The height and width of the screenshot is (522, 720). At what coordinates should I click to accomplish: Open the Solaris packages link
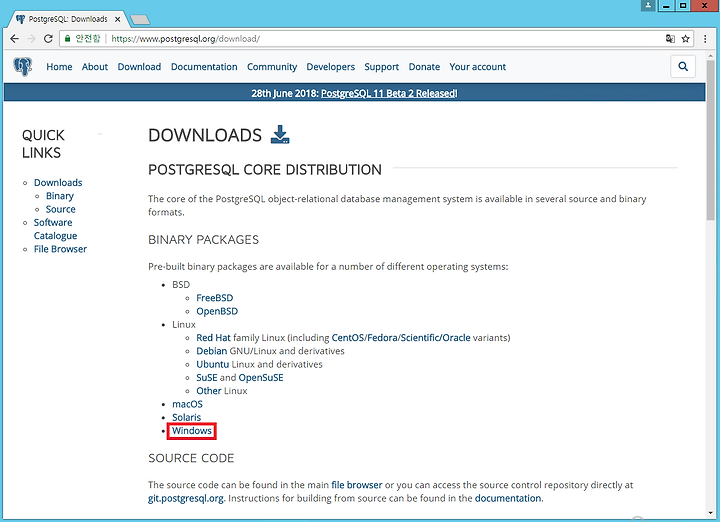point(186,418)
